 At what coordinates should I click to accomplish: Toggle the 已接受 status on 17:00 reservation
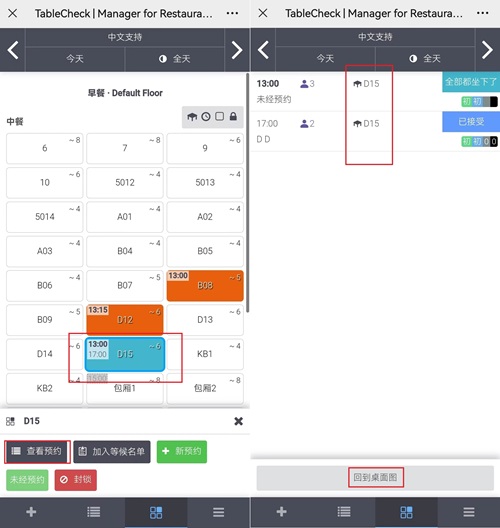(x=471, y=122)
